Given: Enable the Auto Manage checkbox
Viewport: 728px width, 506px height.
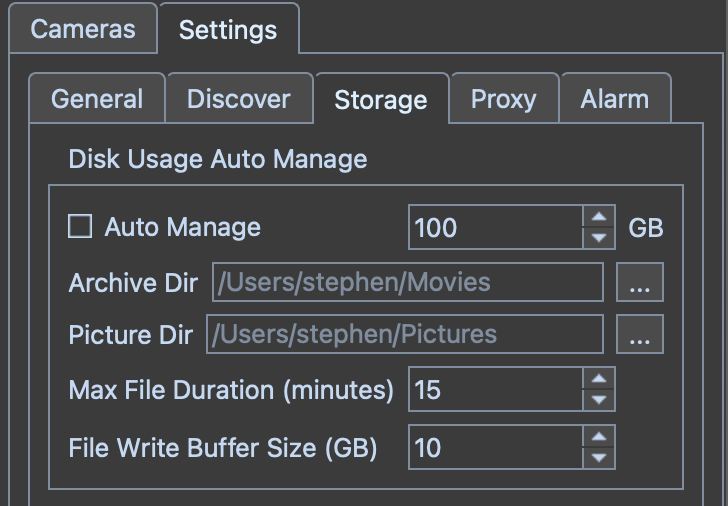Looking at the screenshot, I should tap(80, 227).
